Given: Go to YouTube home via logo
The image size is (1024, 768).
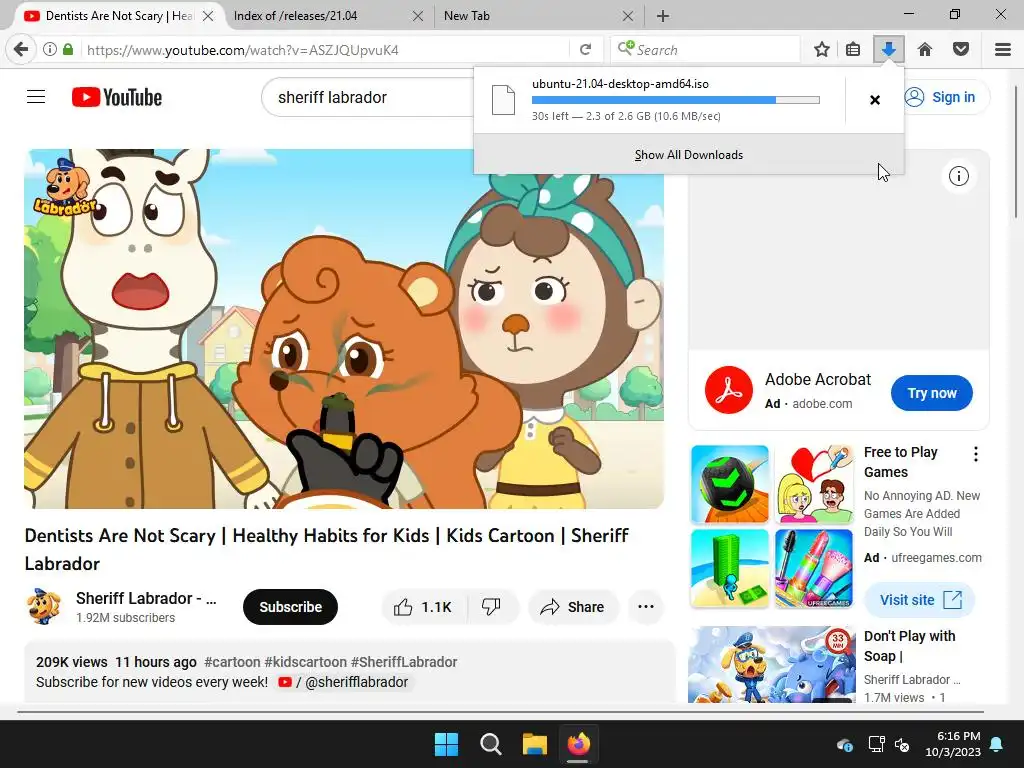Looking at the screenshot, I should click(x=117, y=97).
